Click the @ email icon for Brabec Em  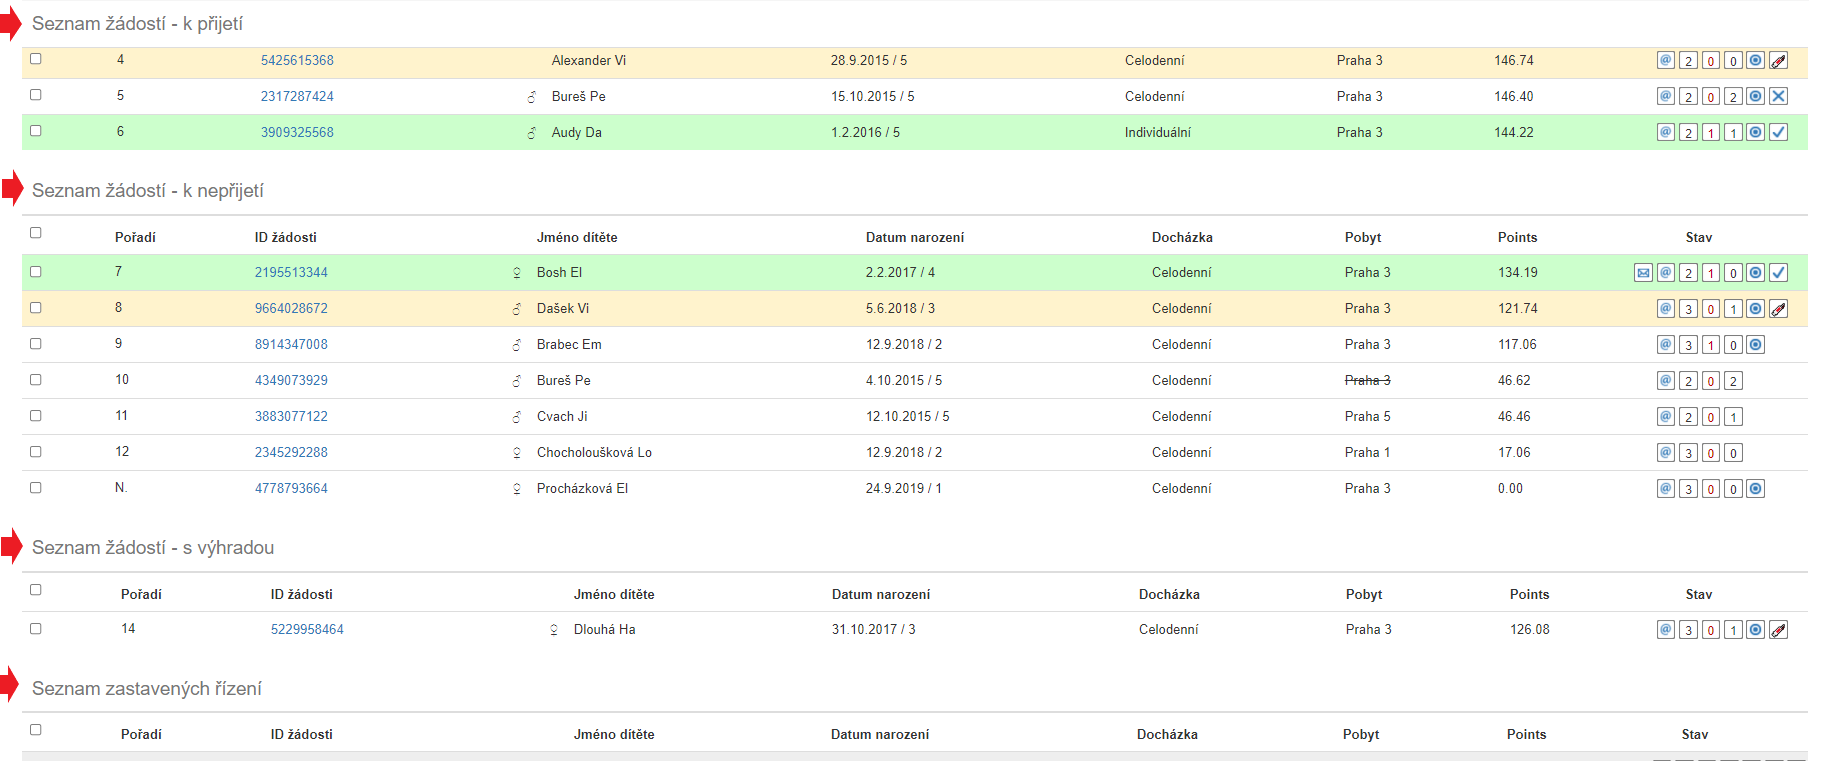coord(1666,344)
